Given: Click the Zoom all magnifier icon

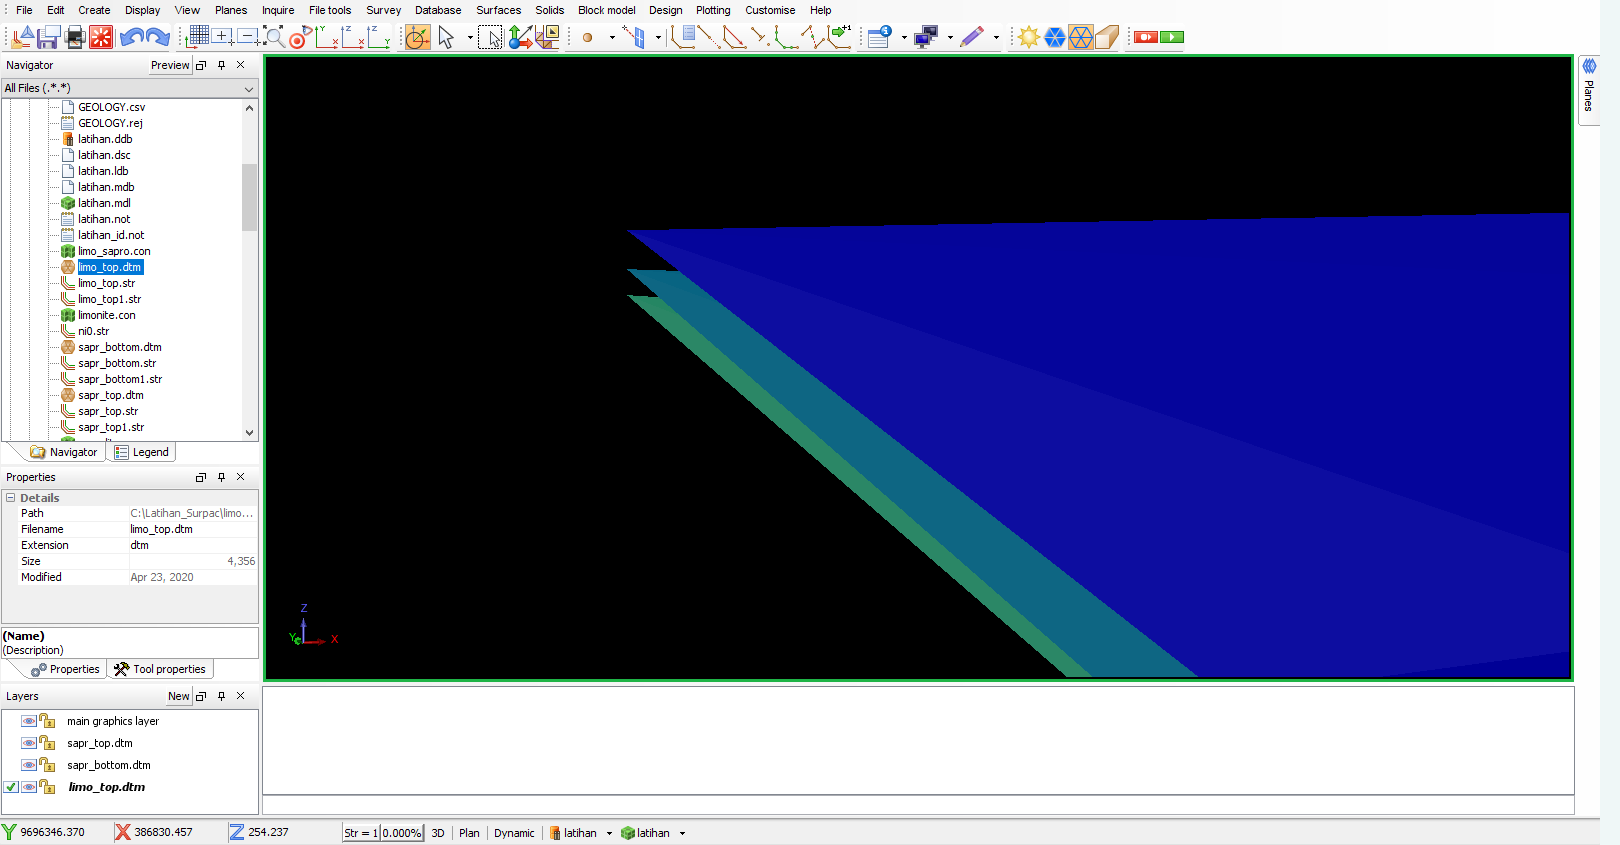Looking at the screenshot, I should [x=273, y=38].
